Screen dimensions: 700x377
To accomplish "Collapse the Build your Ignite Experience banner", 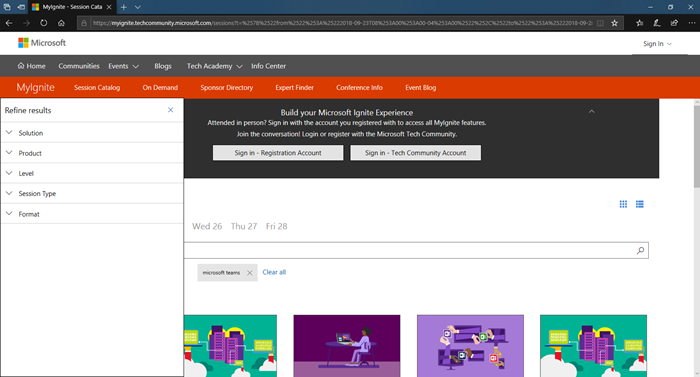I will tap(592, 111).
